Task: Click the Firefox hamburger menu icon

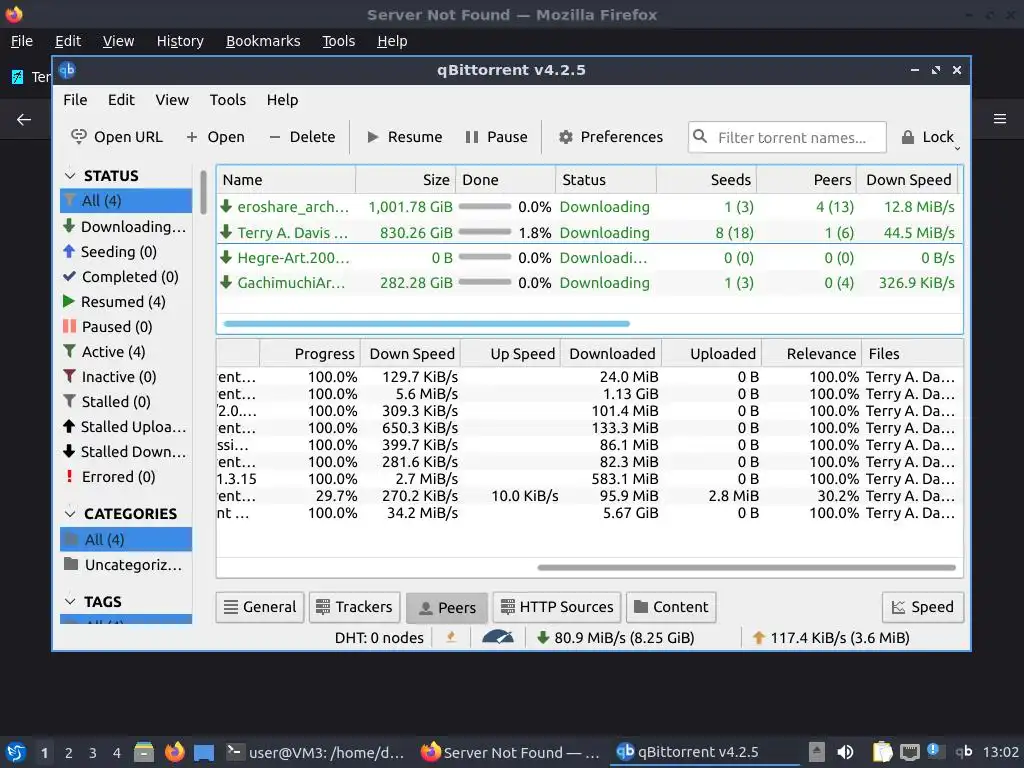Action: click(1000, 119)
